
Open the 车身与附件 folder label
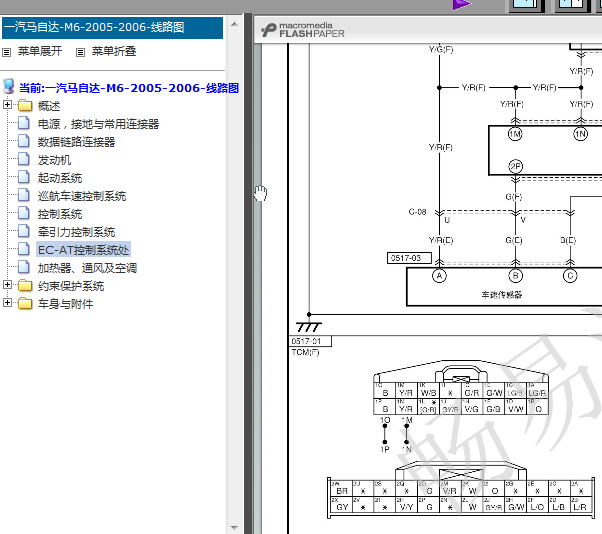pos(65,304)
